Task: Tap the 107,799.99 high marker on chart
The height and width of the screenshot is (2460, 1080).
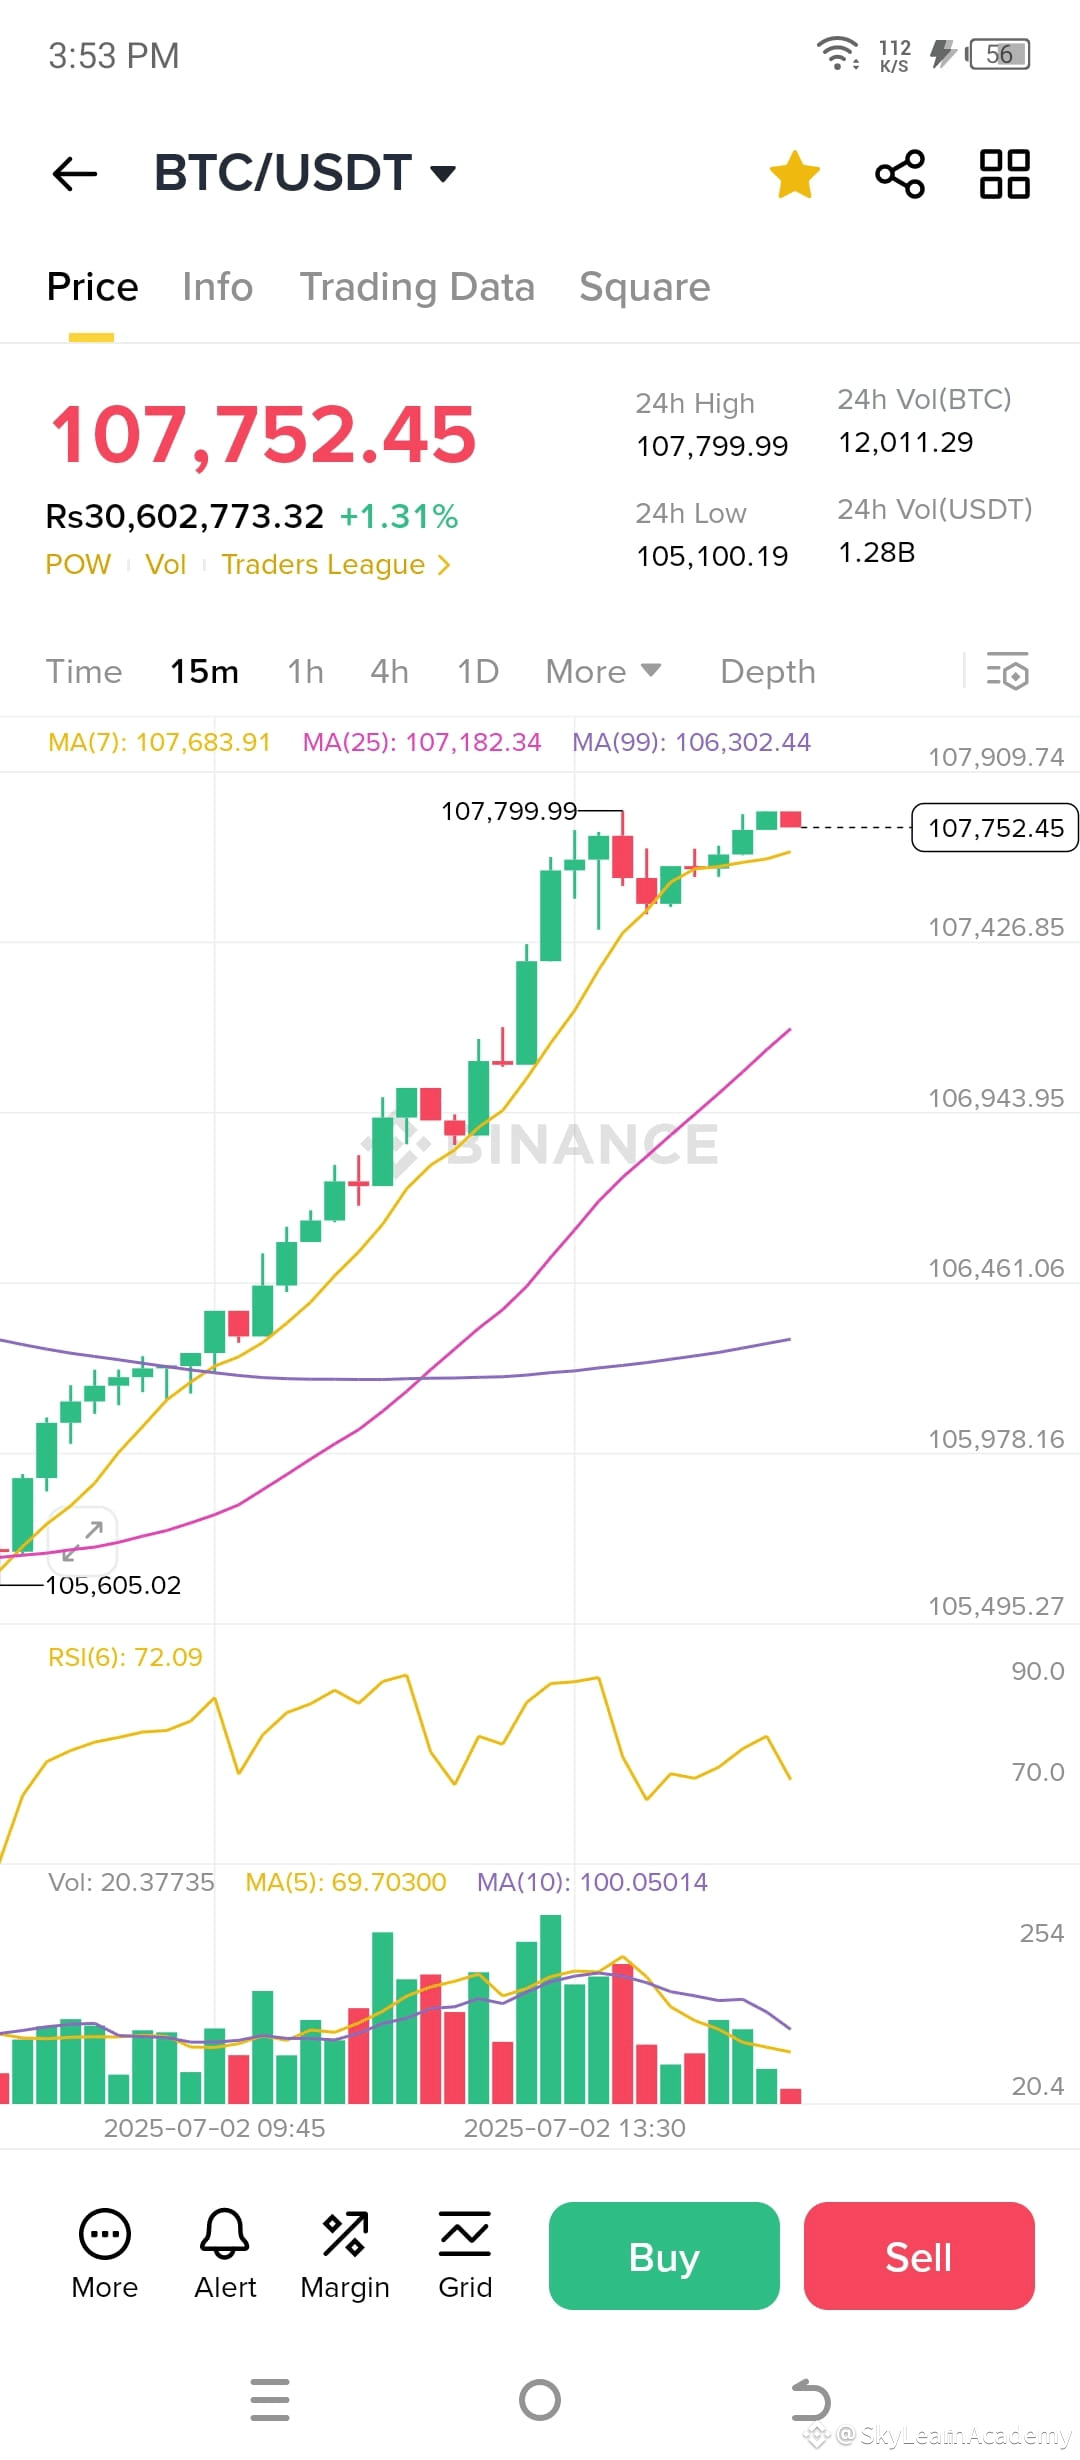Action: pyautogui.click(x=509, y=811)
